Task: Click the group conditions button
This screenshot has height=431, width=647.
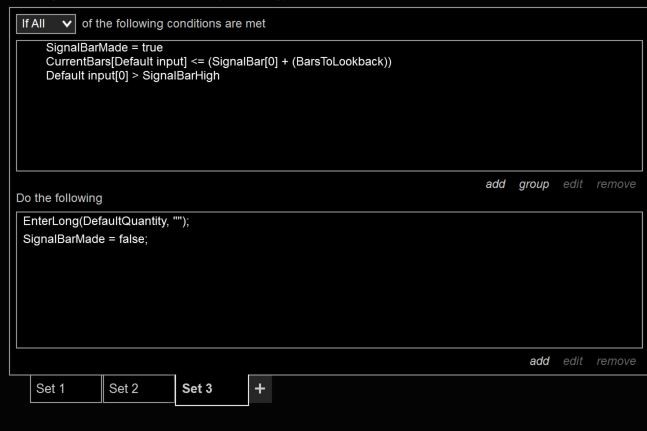Action: coord(534,184)
